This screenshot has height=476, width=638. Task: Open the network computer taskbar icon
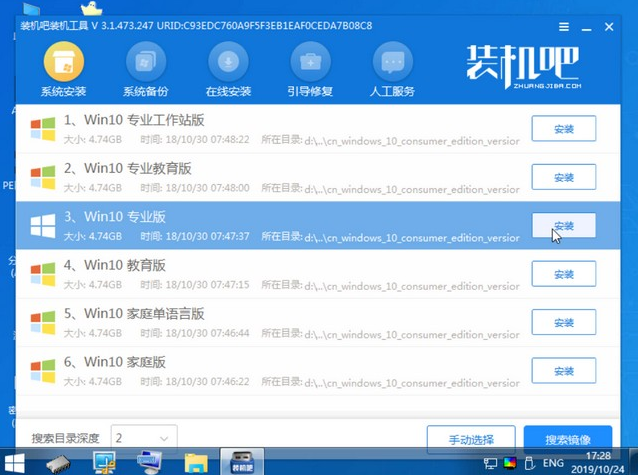tap(149, 463)
